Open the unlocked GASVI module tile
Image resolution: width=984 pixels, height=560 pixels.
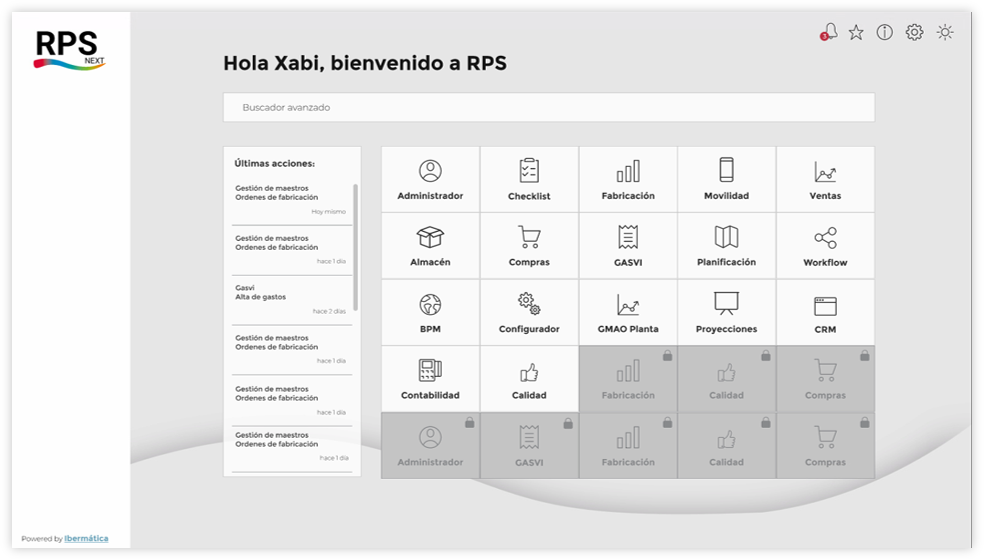coord(628,246)
